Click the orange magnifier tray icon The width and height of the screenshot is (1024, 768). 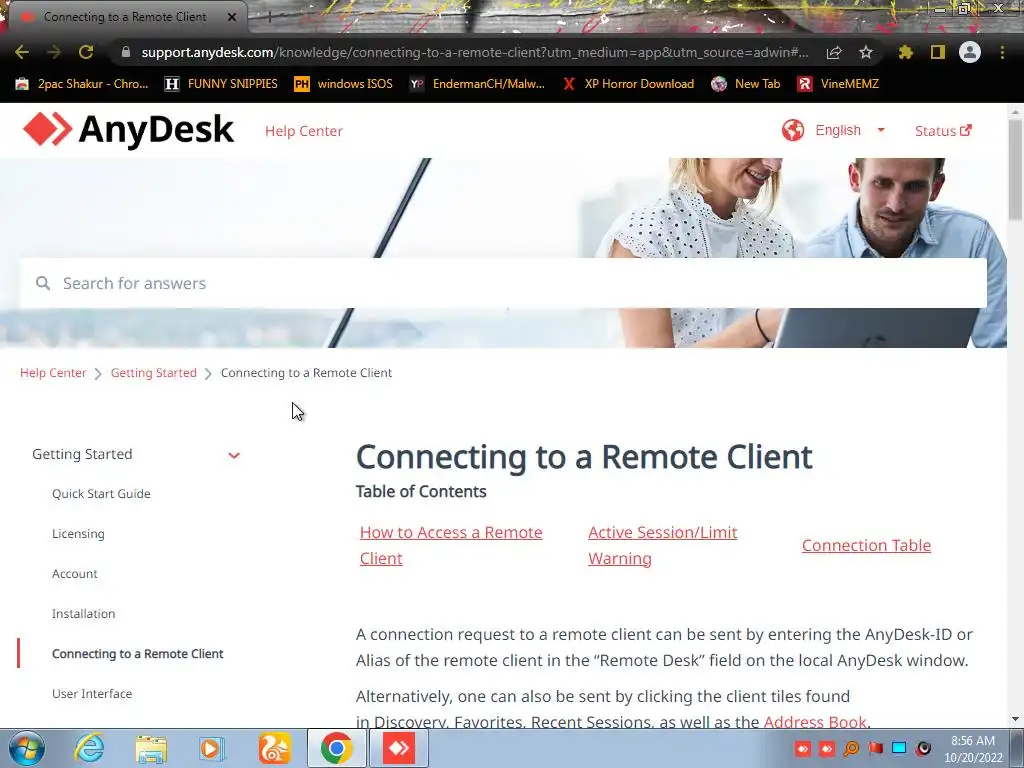851,748
